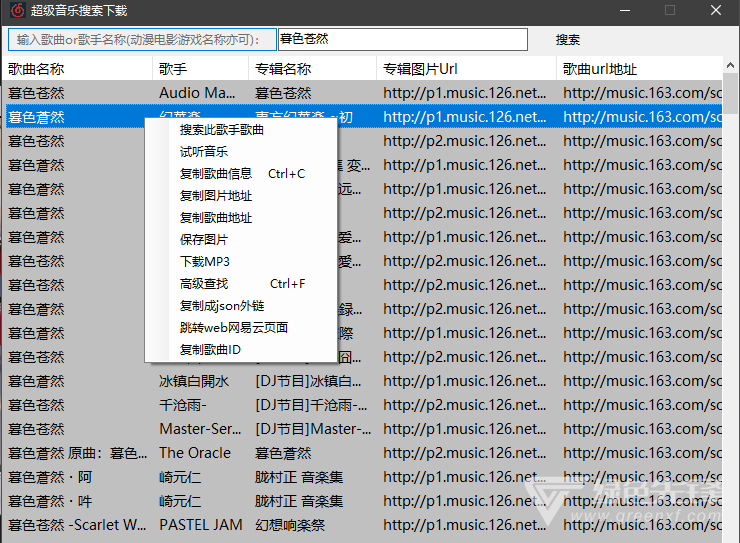Select '搜索此歌手歌曲' from context menu
The image size is (740, 543).
point(222,130)
